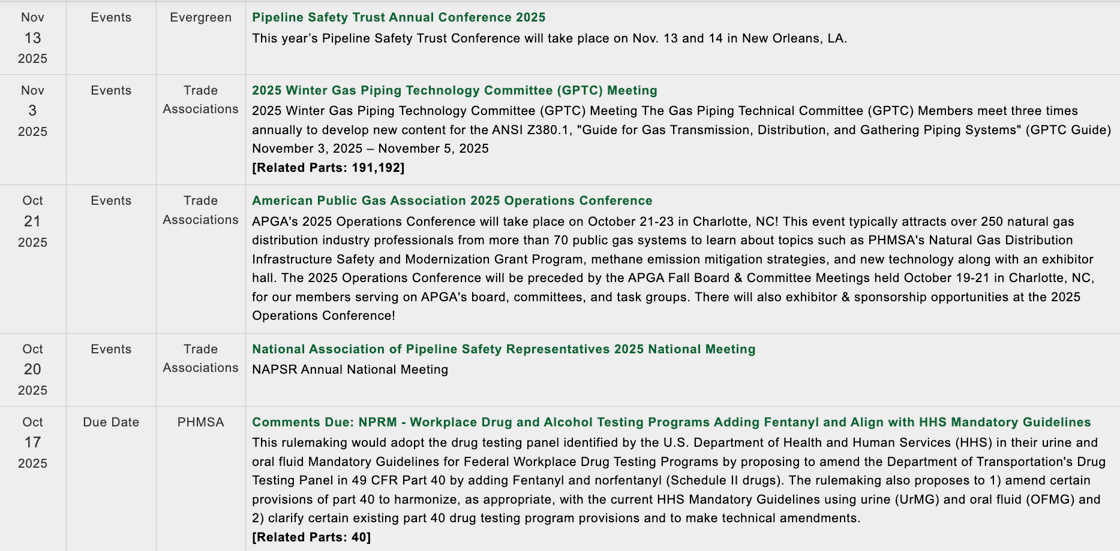The width and height of the screenshot is (1120, 551).
Task: Open Pipeline Safety Trust Annual Conference 2025 link
Action: pos(398,18)
